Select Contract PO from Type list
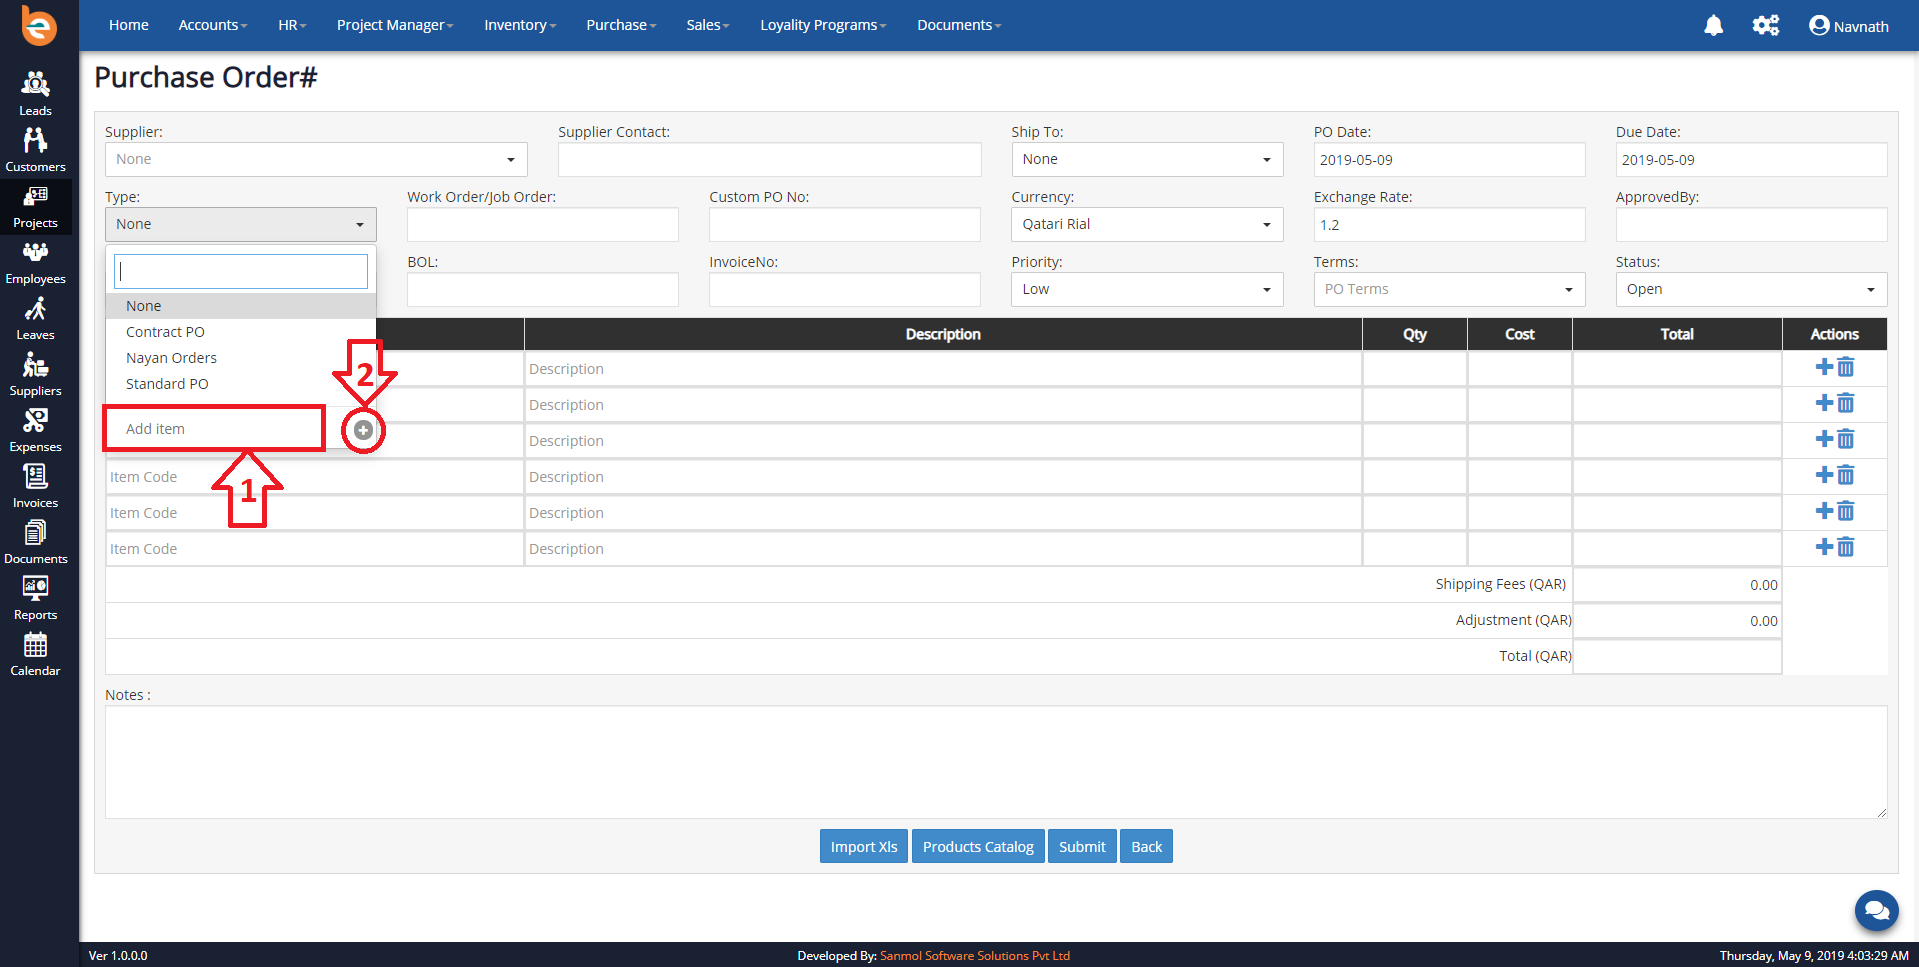 click(241, 332)
